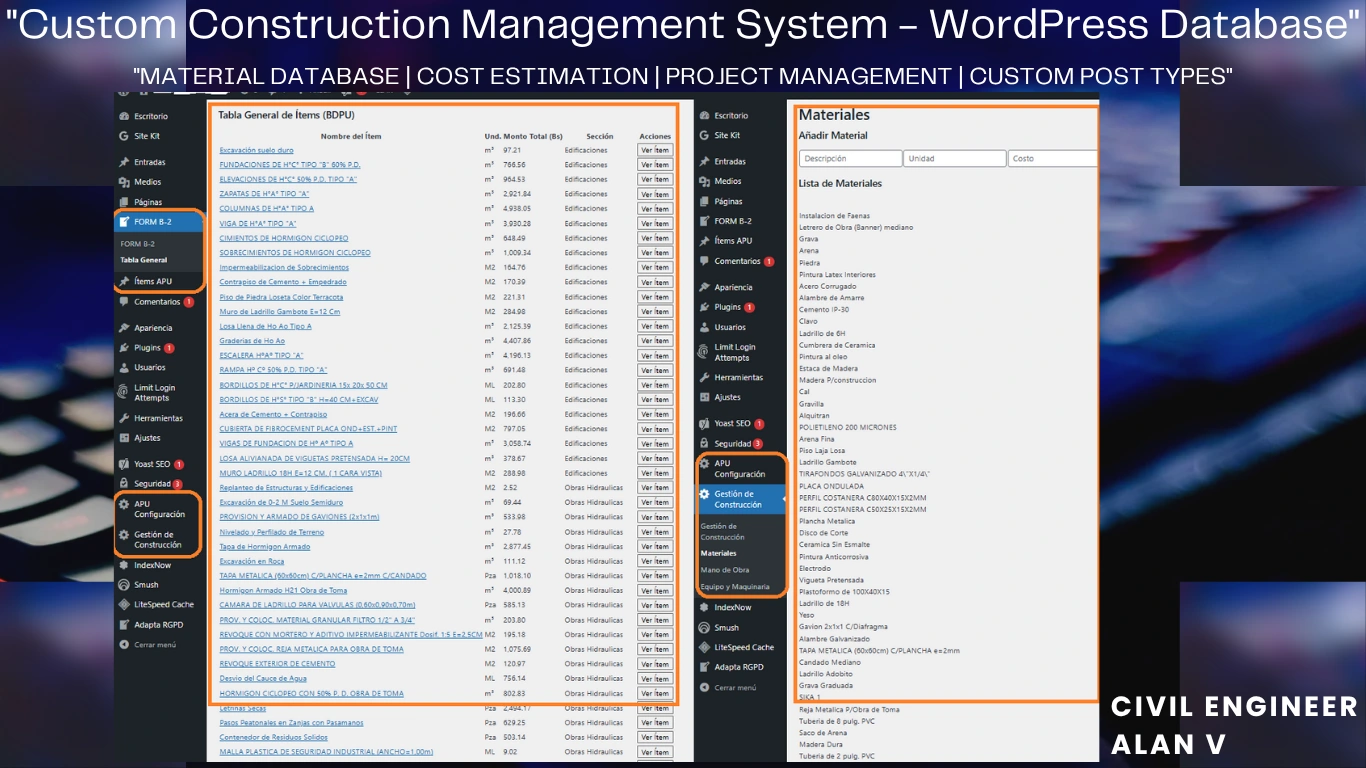Open Equipo y Maquinaria submenu item
The width and height of the screenshot is (1366, 768).
[x=735, y=587]
